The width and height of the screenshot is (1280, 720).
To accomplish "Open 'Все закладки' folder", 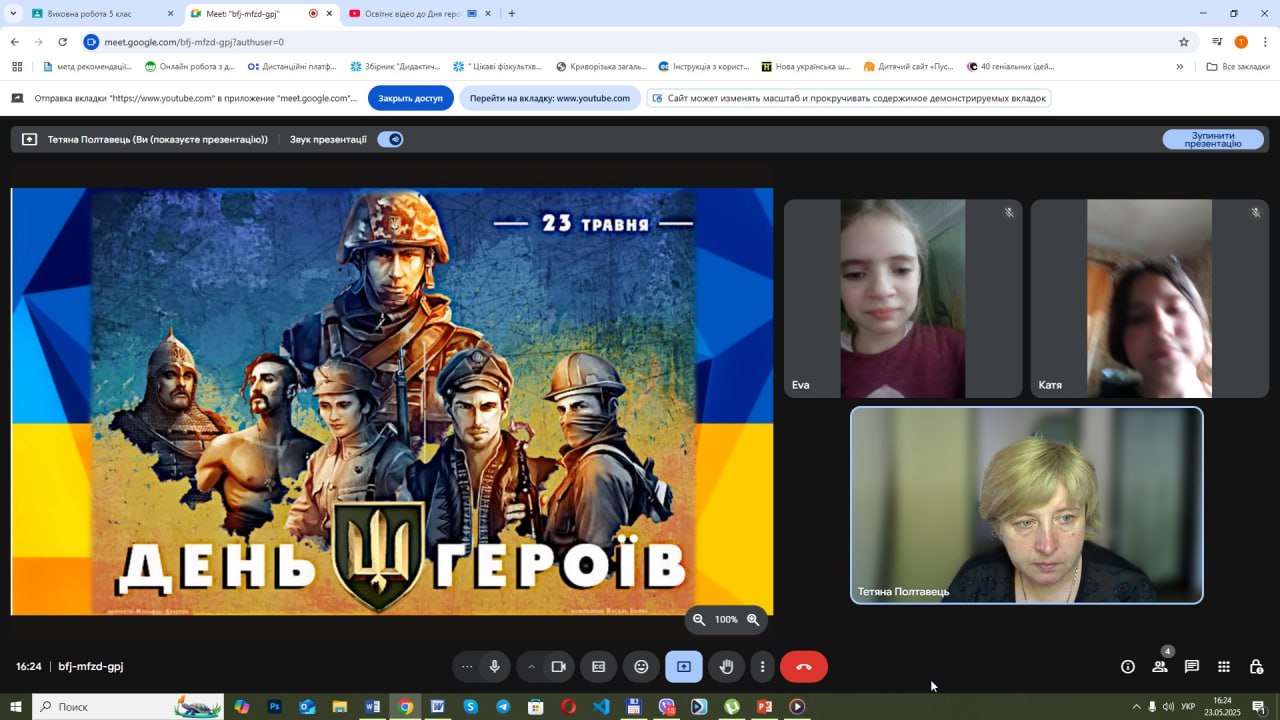I will (1238, 67).
